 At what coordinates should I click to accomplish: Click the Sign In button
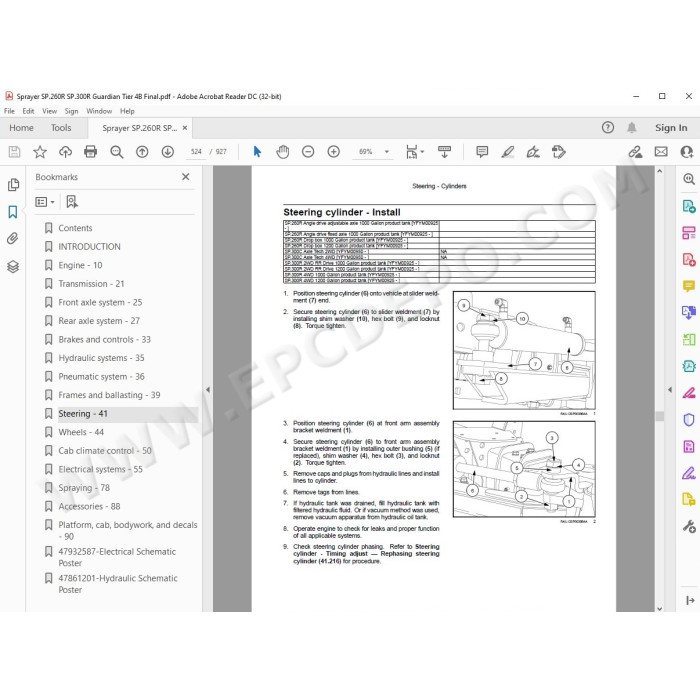click(671, 128)
